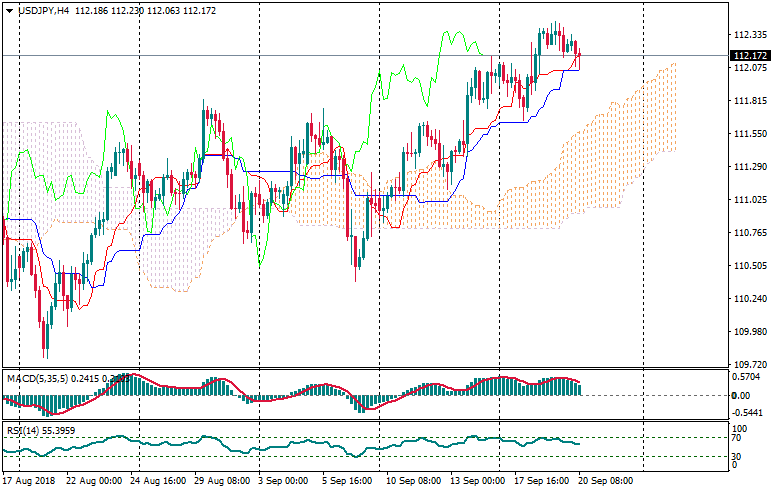Select the RSI(14) indicator label
The image size is (771, 492).
pos(24,431)
